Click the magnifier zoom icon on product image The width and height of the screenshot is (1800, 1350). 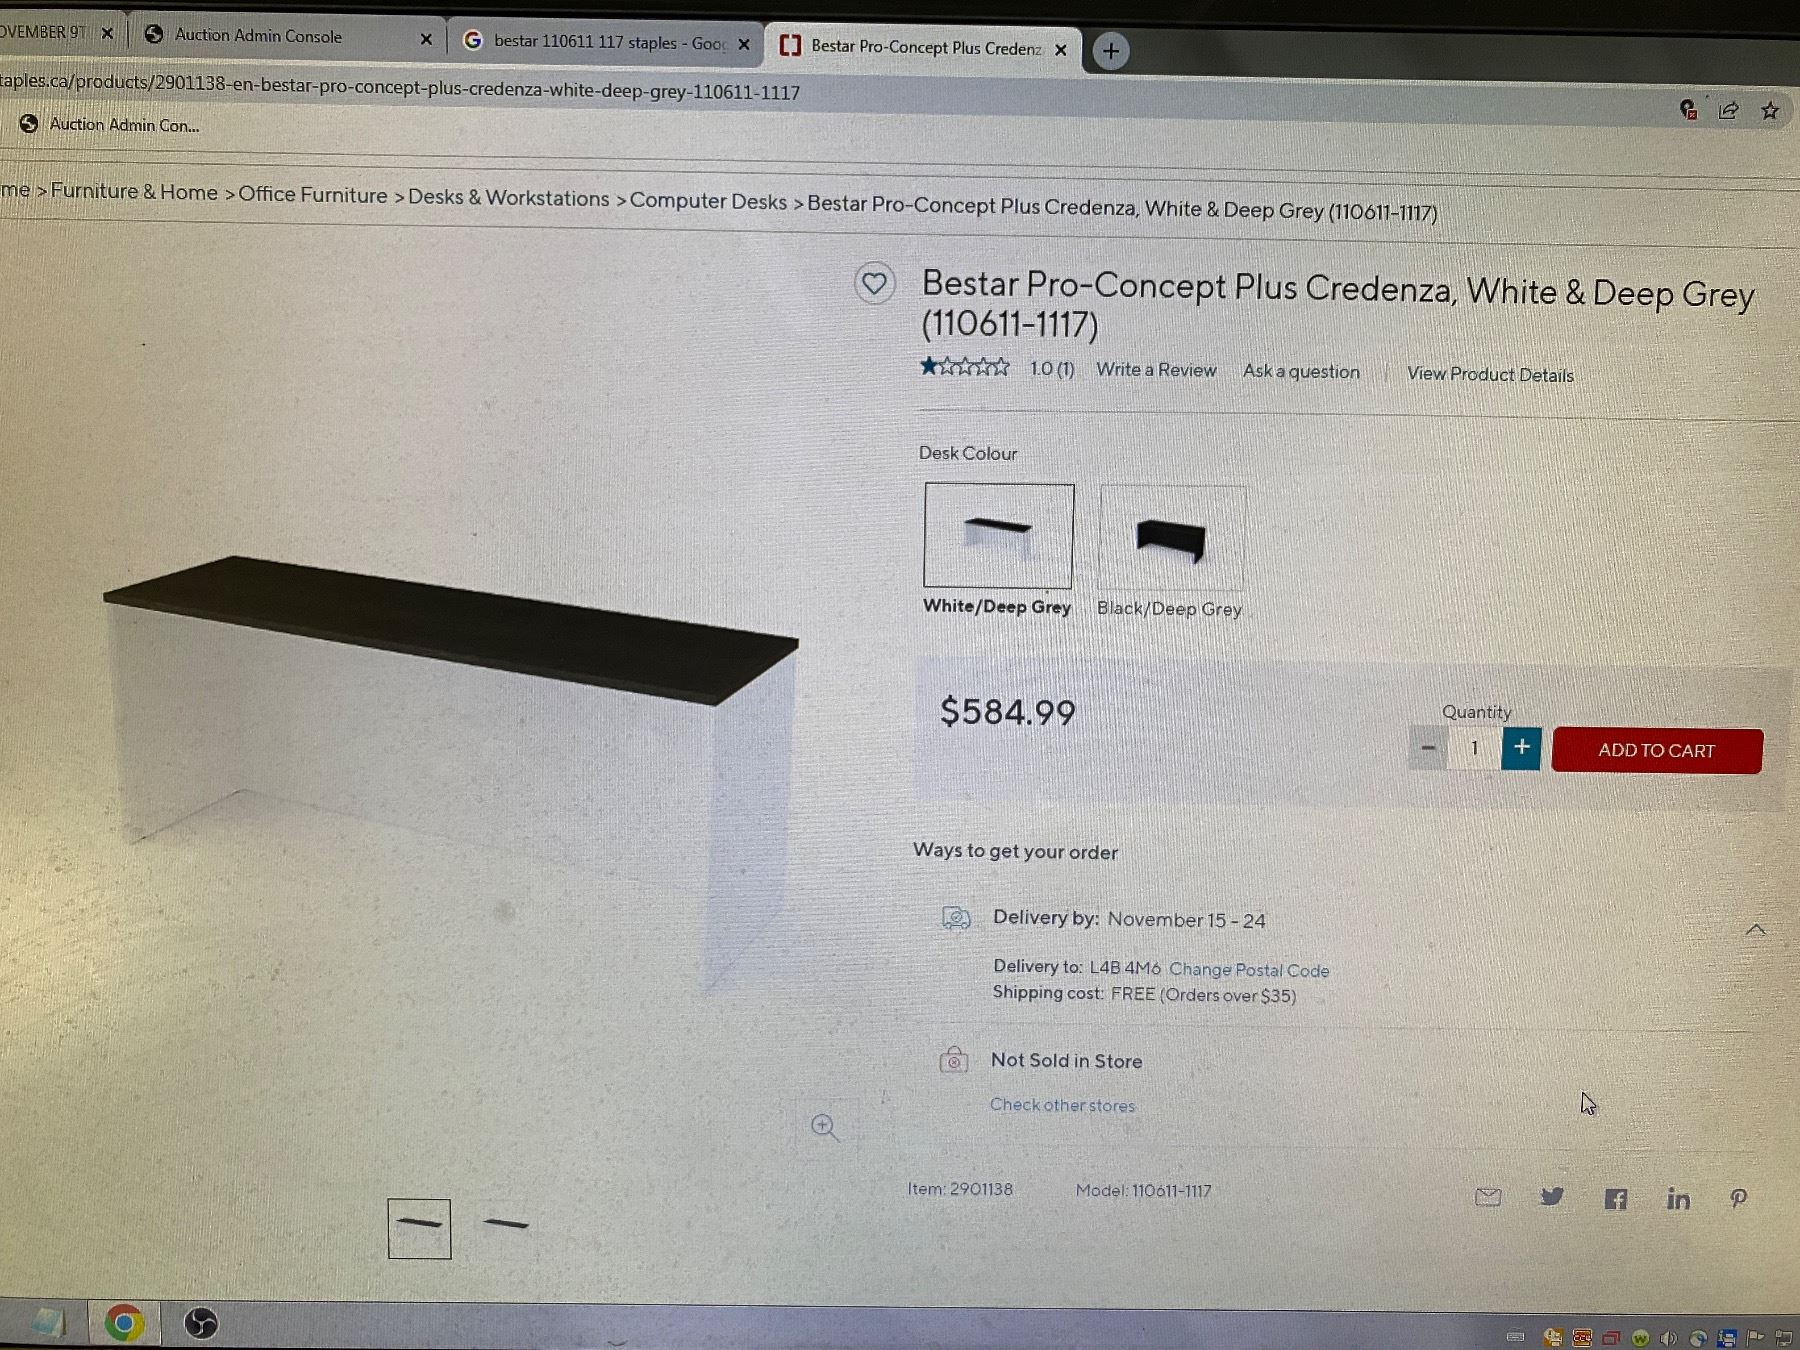point(825,1128)
